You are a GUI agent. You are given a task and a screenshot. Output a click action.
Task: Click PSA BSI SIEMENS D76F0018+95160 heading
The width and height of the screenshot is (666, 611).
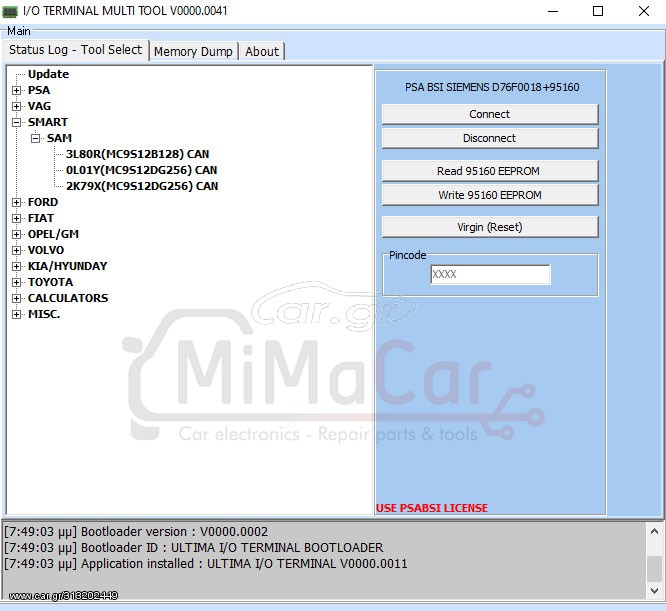[492, 87]
